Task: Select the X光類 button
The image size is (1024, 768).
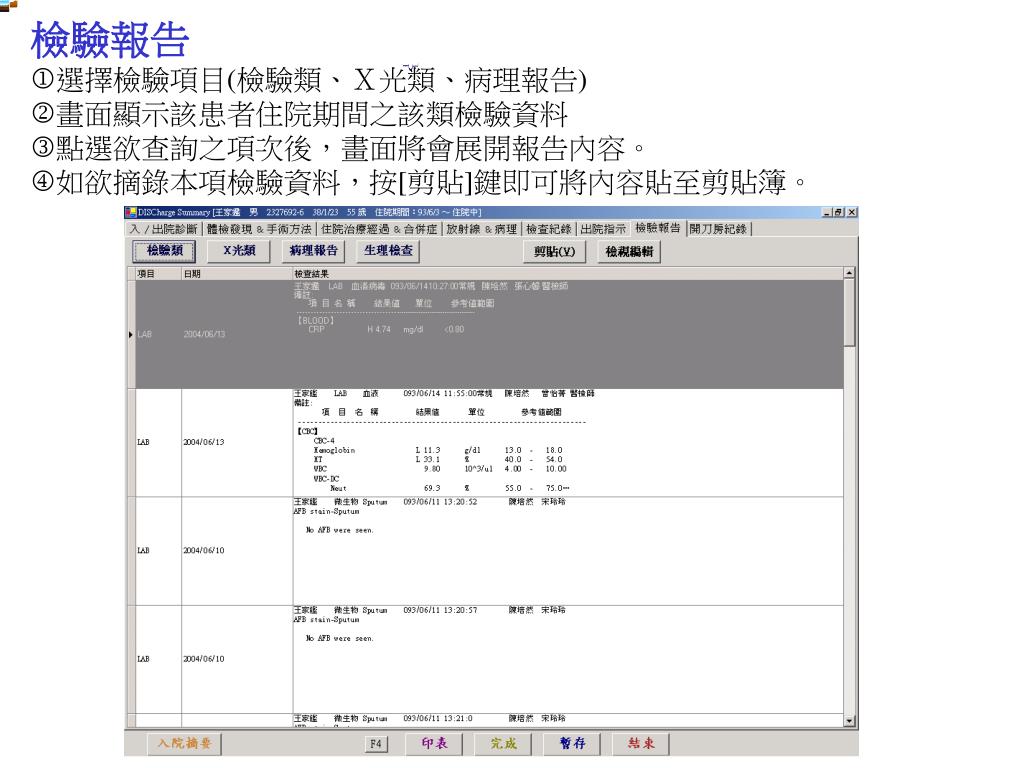Action: pos(239,251)
